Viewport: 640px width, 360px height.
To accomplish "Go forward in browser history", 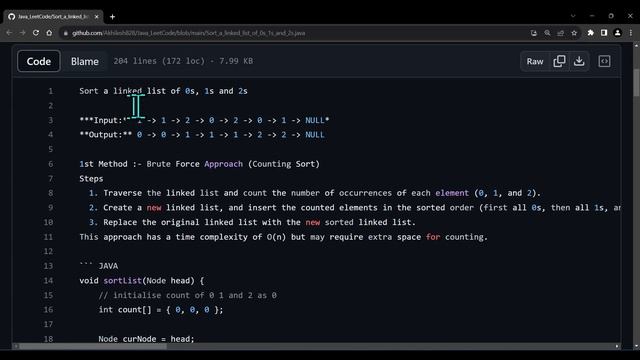I will pos(22,33).
